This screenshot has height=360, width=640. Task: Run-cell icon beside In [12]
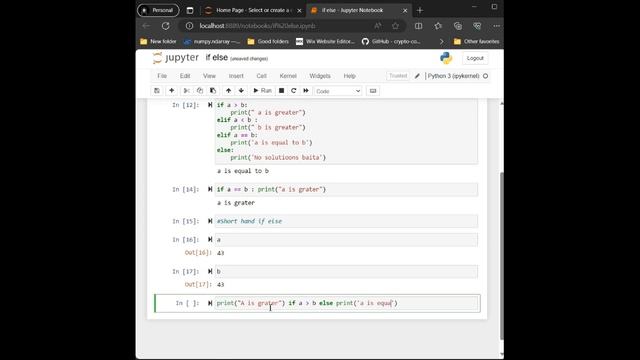tap(210, 105)
